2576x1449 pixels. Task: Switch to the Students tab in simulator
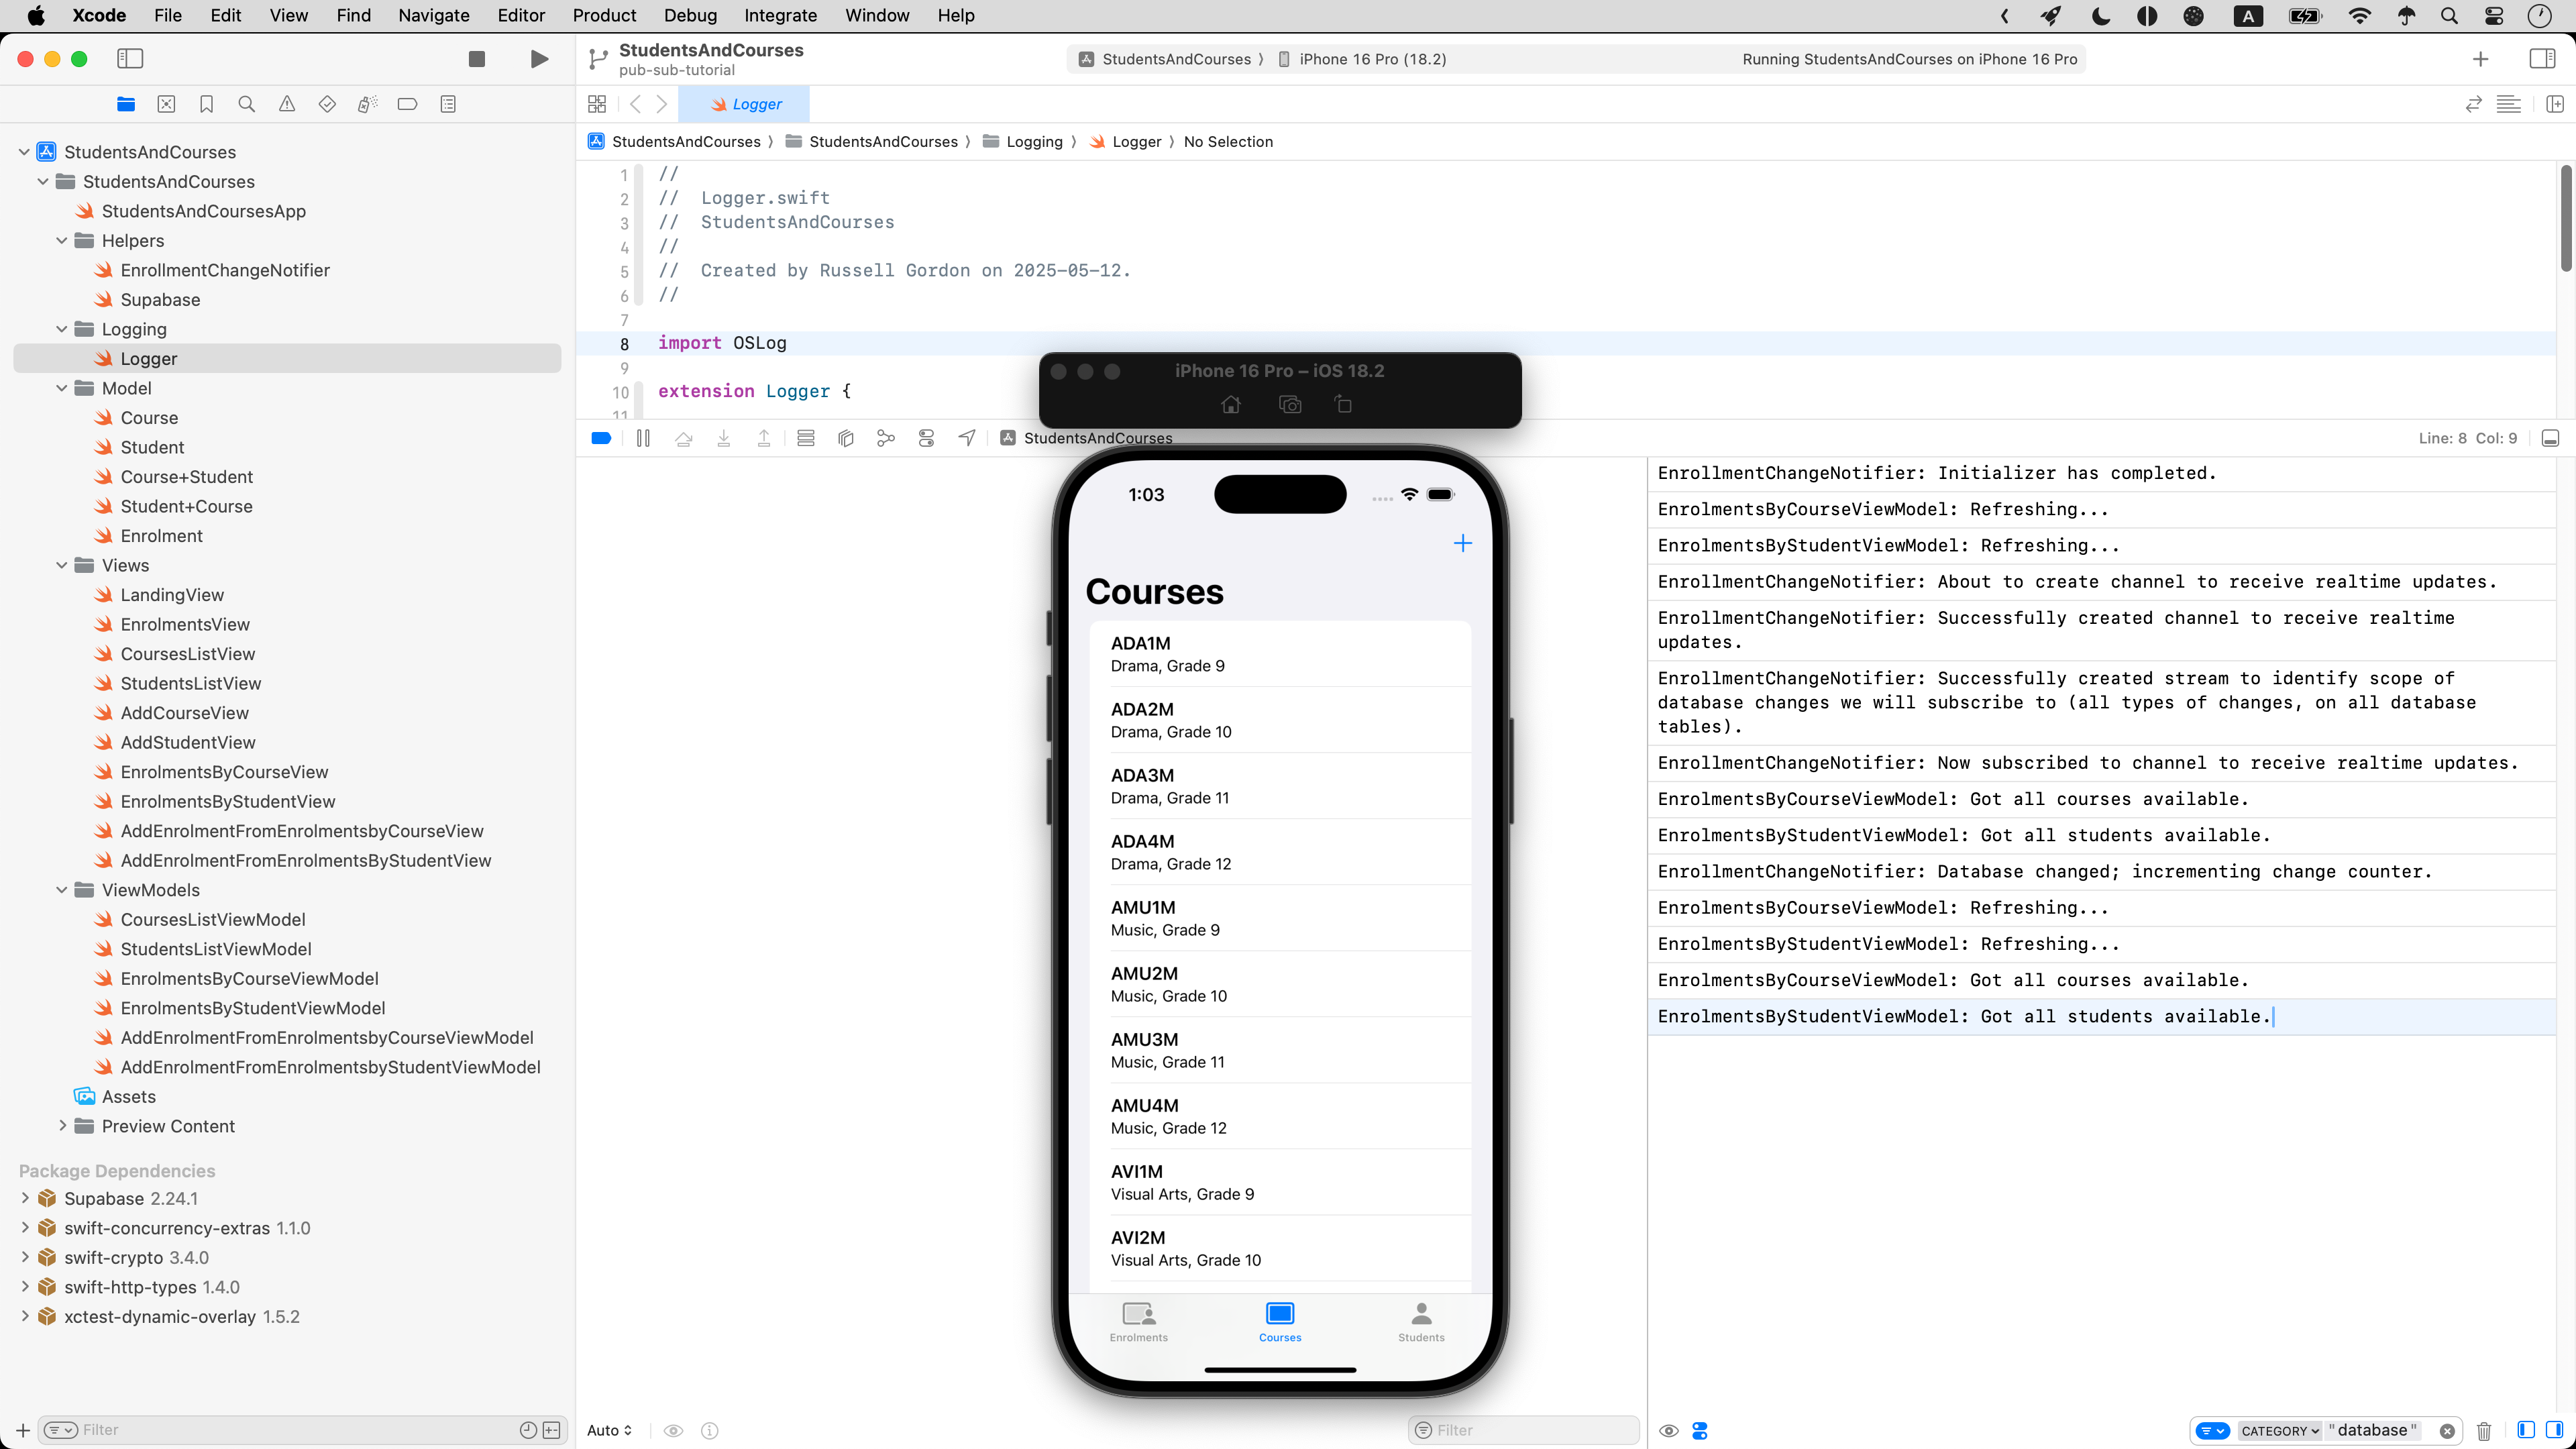point(1421,1321)
